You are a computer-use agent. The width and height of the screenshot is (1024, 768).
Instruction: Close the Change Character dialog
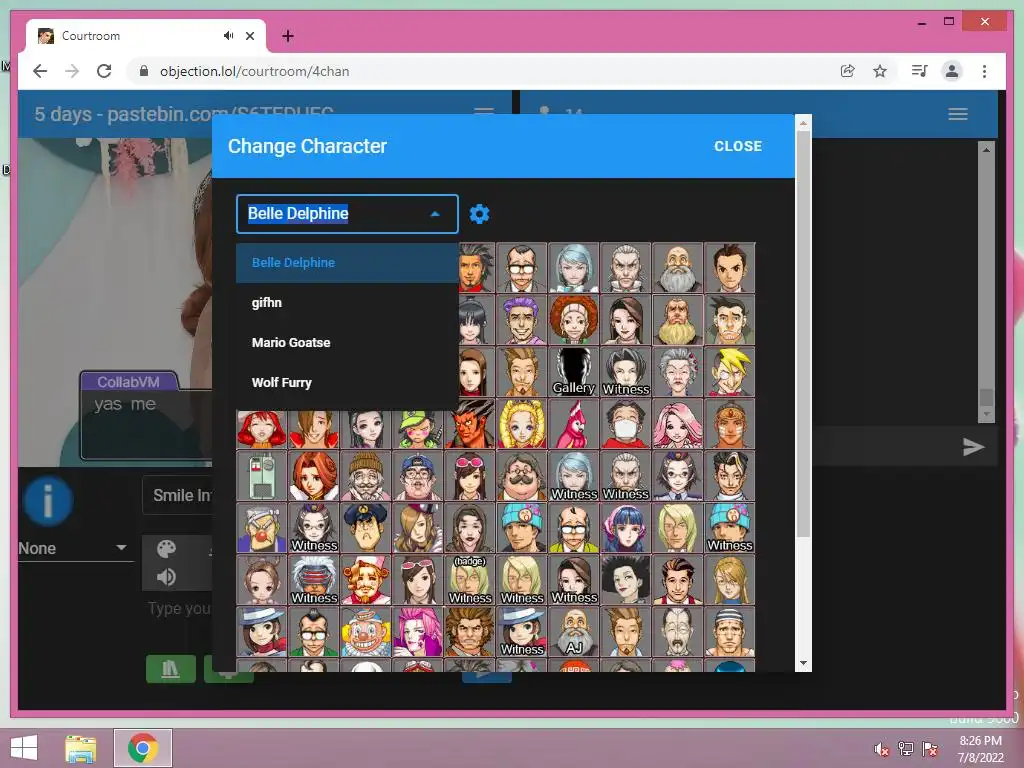738,146
